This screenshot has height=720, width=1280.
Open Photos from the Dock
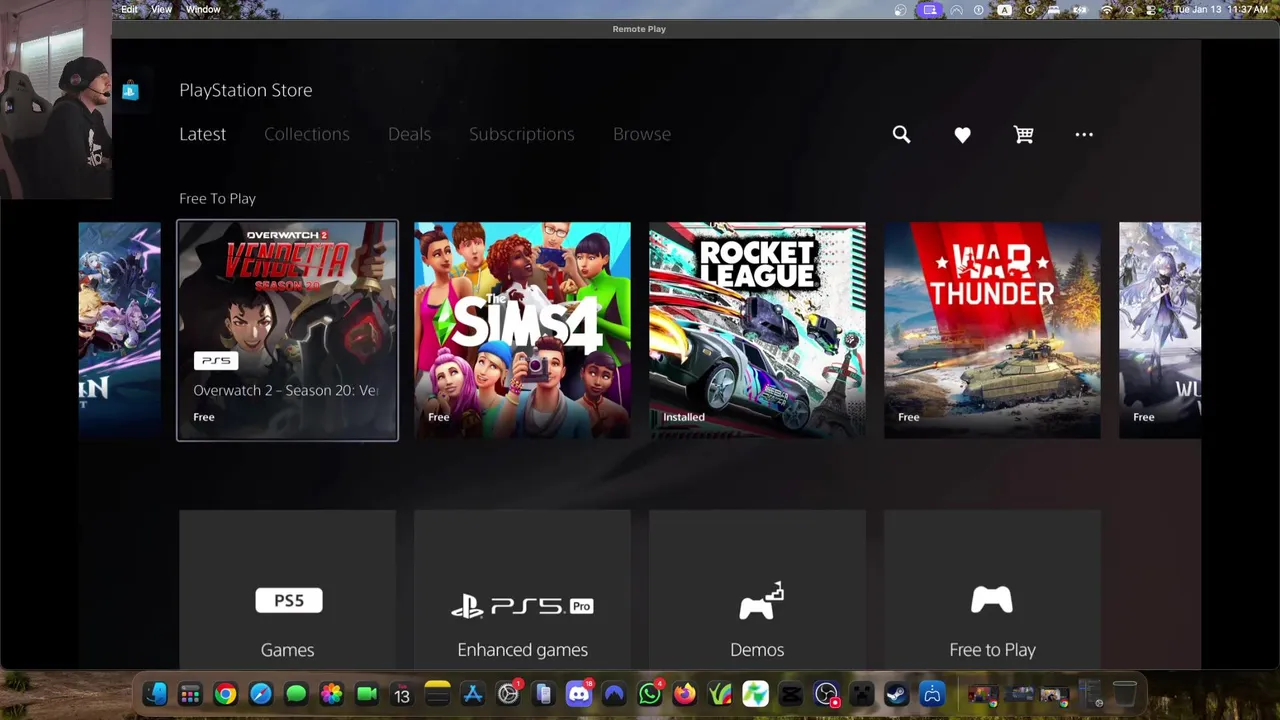(x=331, y=694)
